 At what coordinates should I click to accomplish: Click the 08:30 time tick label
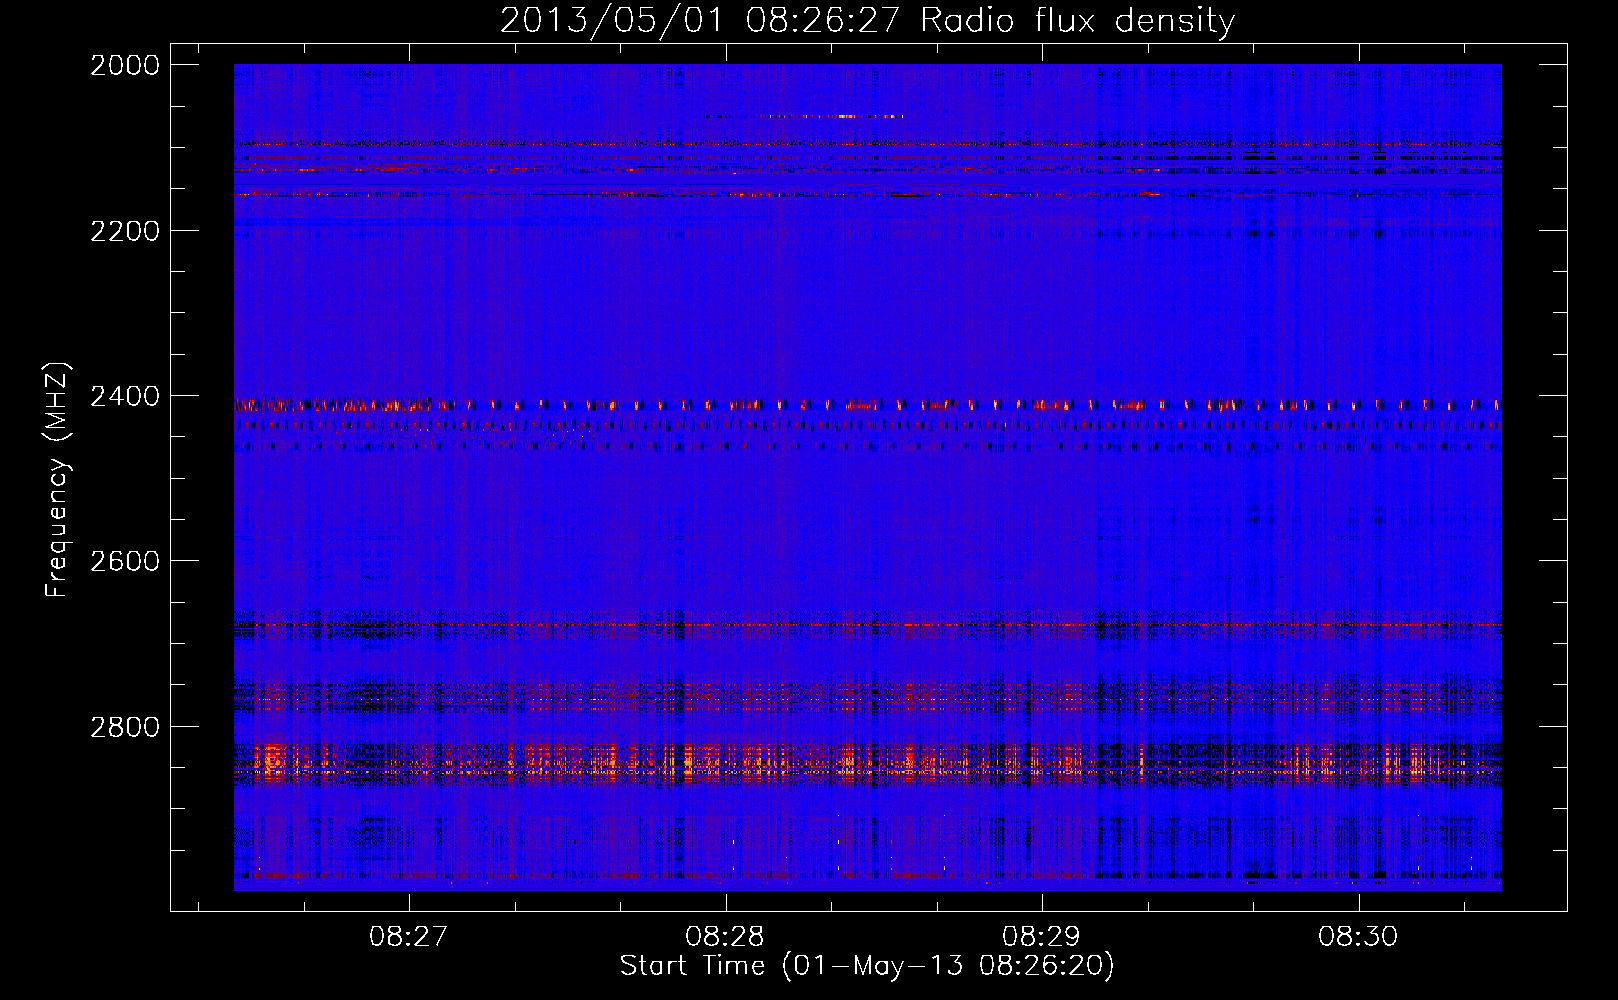[1358, 937]
